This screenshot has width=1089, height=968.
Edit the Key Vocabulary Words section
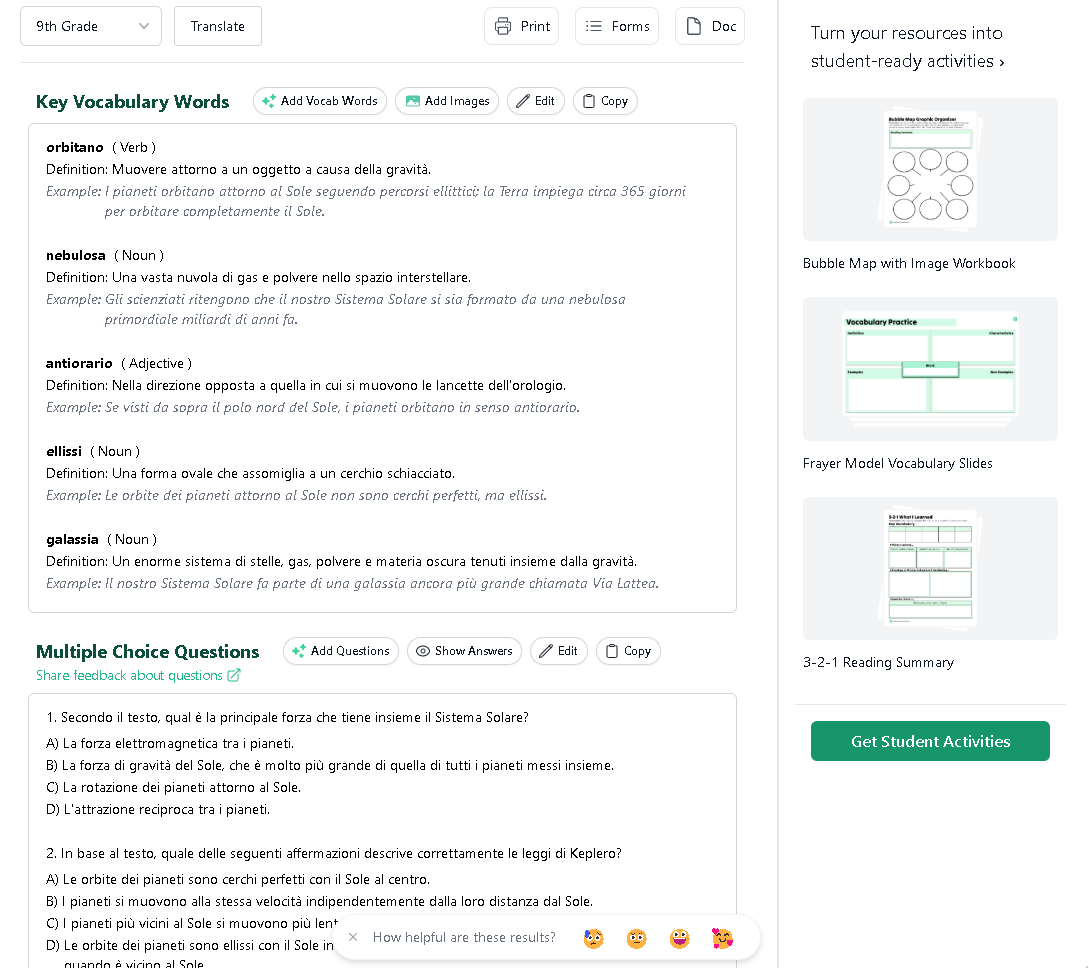click(535, 101)
